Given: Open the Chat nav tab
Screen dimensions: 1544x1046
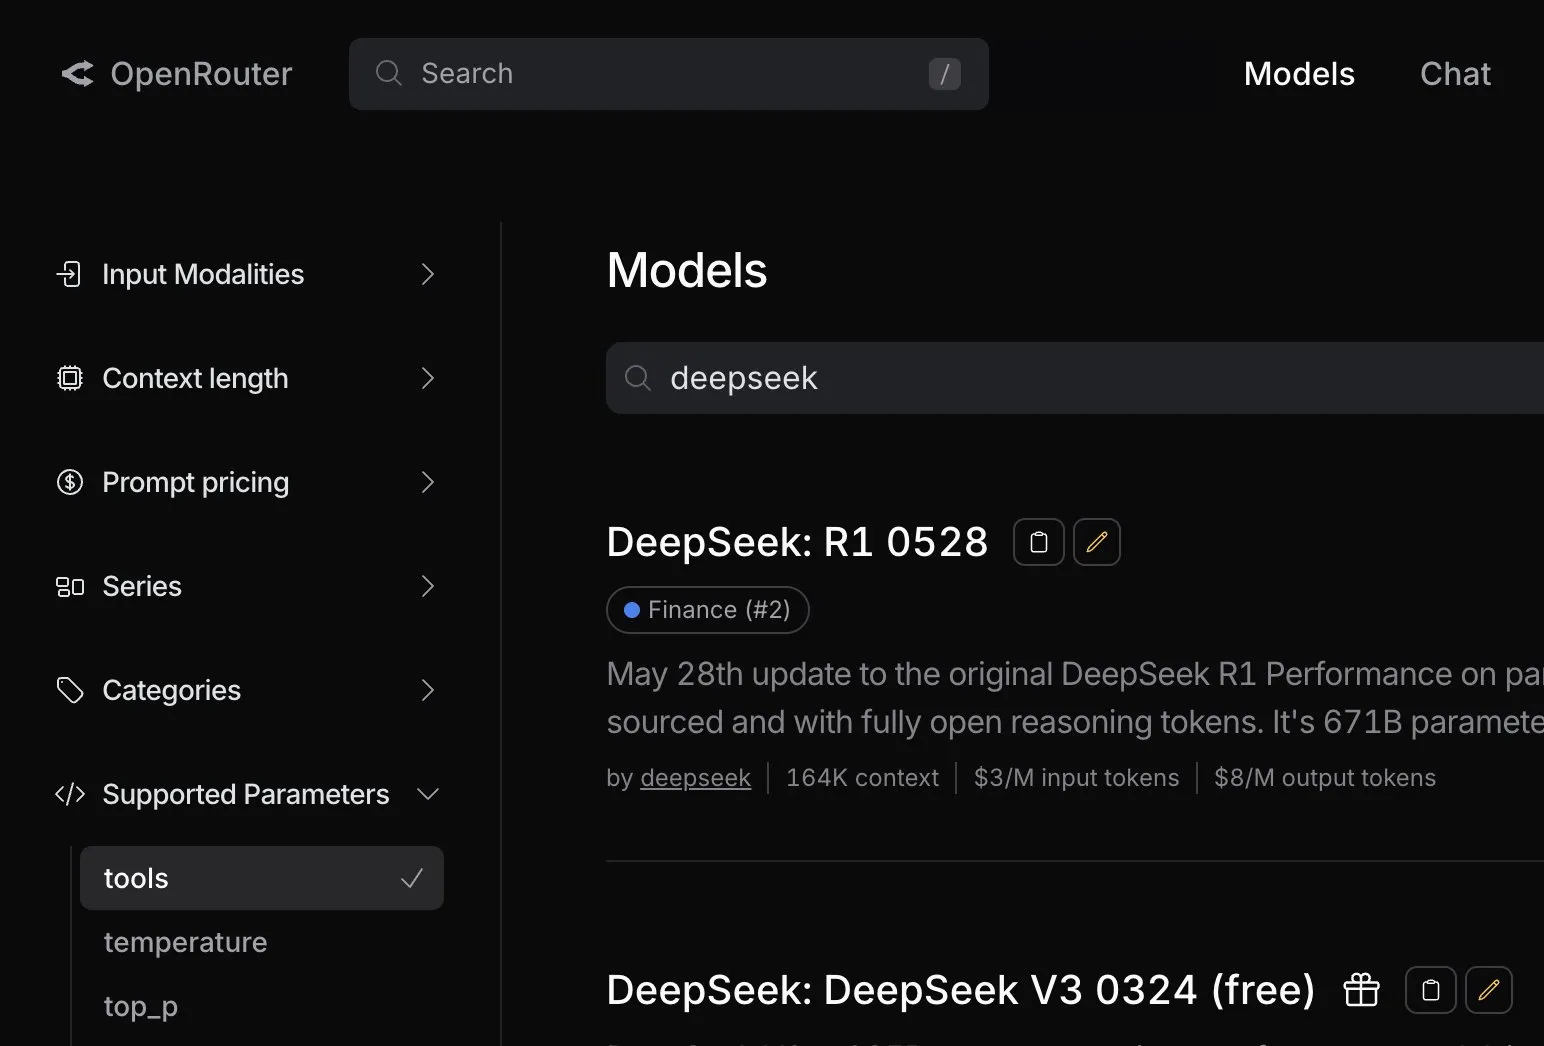Looking at the screenshot, I should click(1455, 74).
